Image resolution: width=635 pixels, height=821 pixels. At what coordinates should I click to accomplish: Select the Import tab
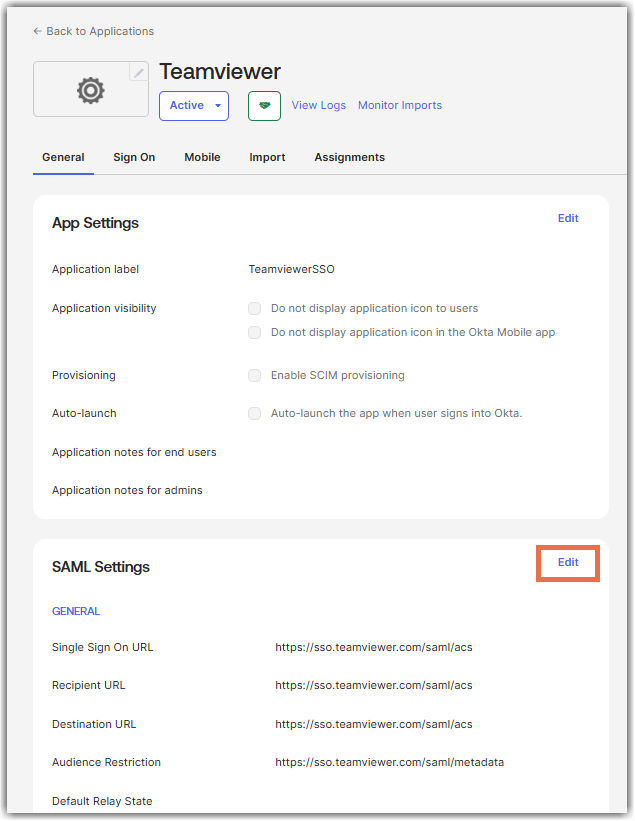coord(267,158)
